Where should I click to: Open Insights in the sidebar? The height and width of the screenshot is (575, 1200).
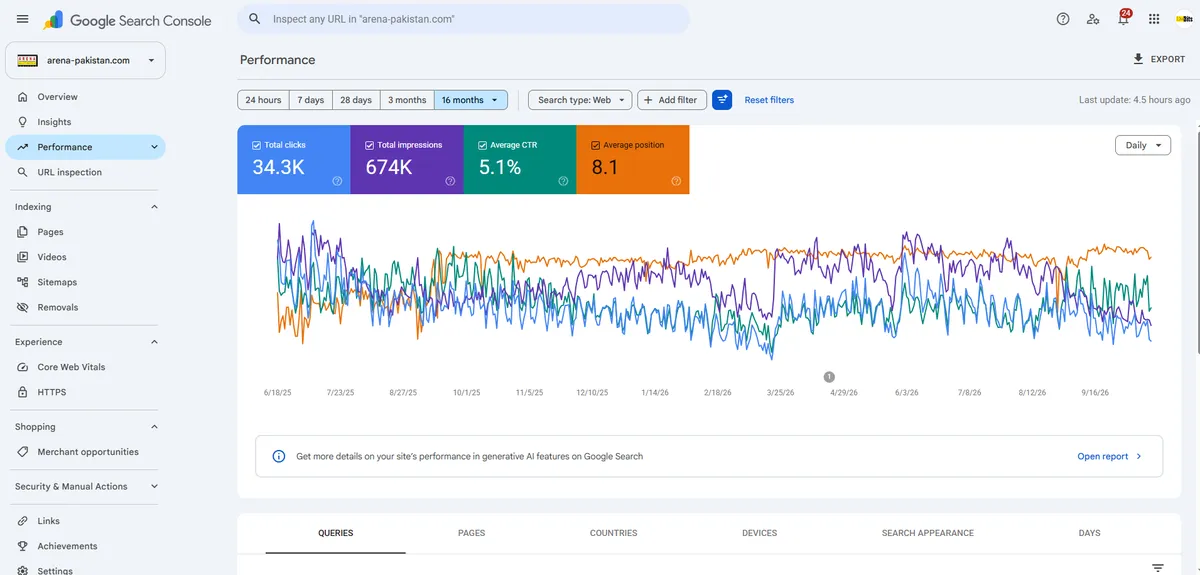(85, 122)
